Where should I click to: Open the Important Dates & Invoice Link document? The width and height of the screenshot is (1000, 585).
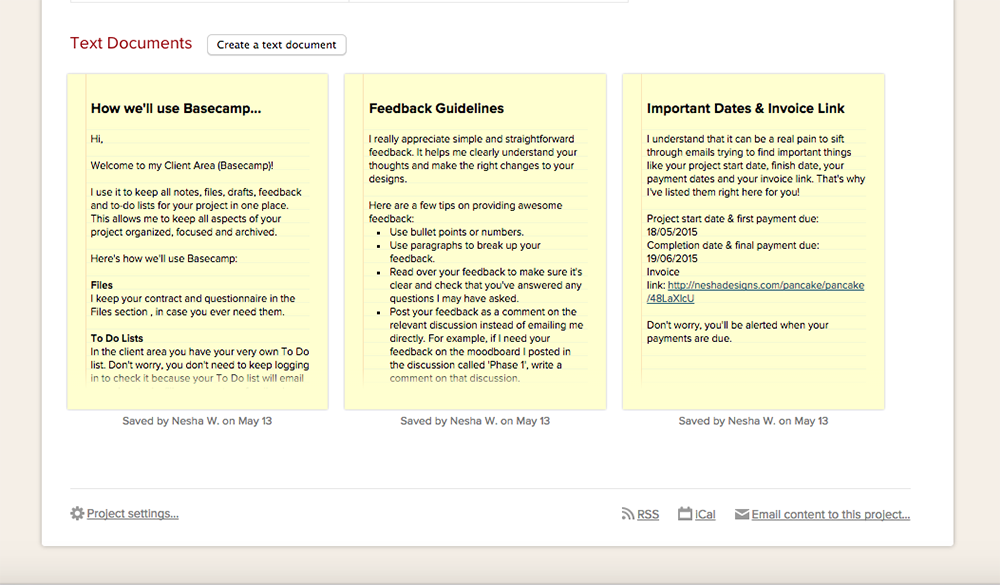click(753, 241)
